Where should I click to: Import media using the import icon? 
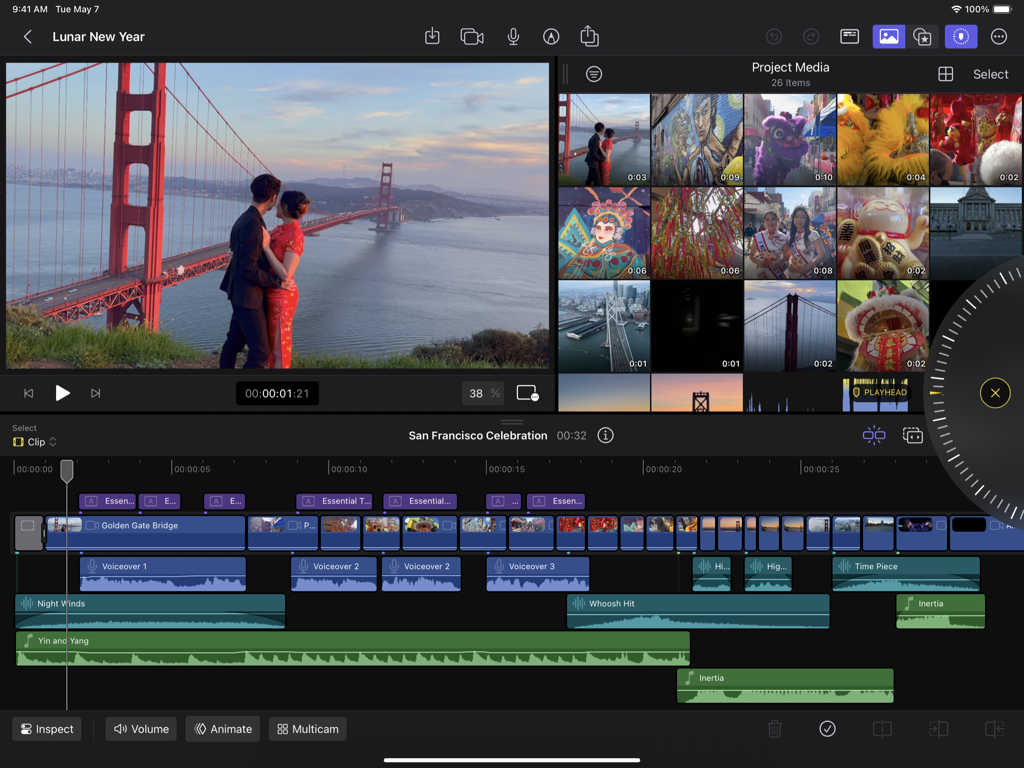tap(432, 36)
